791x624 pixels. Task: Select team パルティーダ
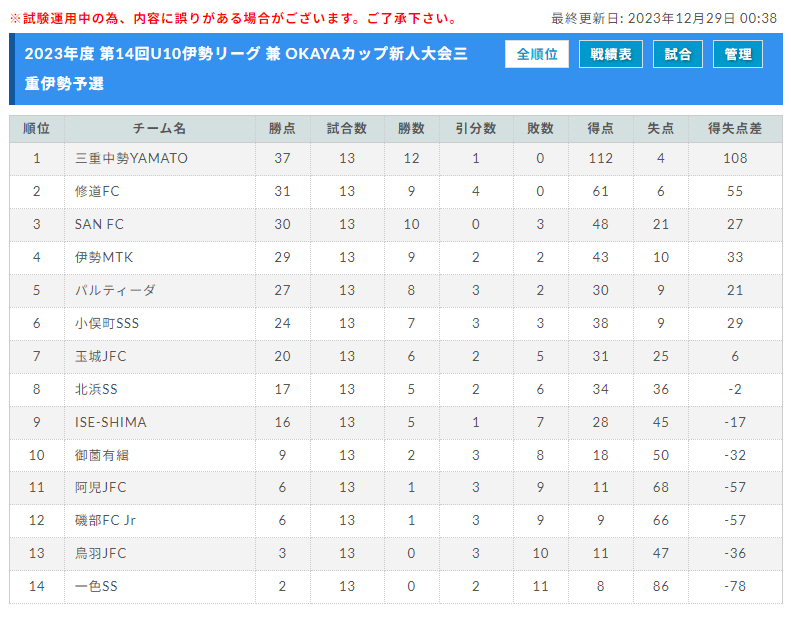click(115, 291)
